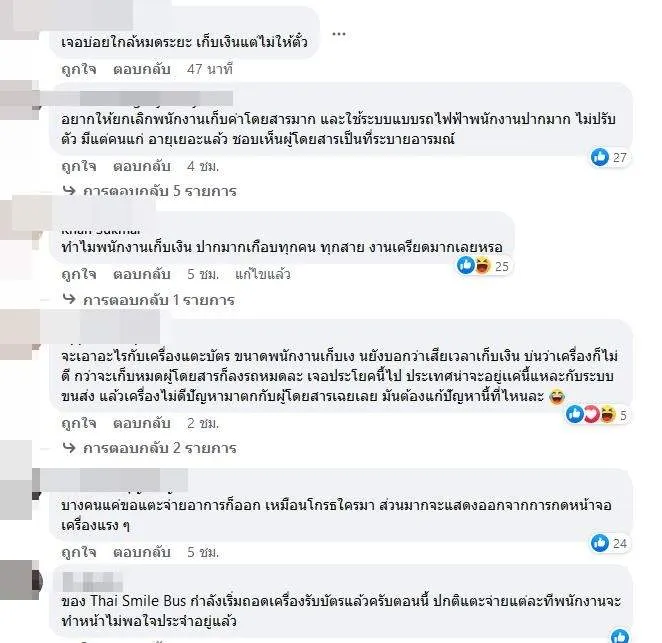Image resolution: width=662 pixels, height=643 pixels.
Task: Click ถูกใจ under the 47 นาที comment
Action: [x=79, y=69]
